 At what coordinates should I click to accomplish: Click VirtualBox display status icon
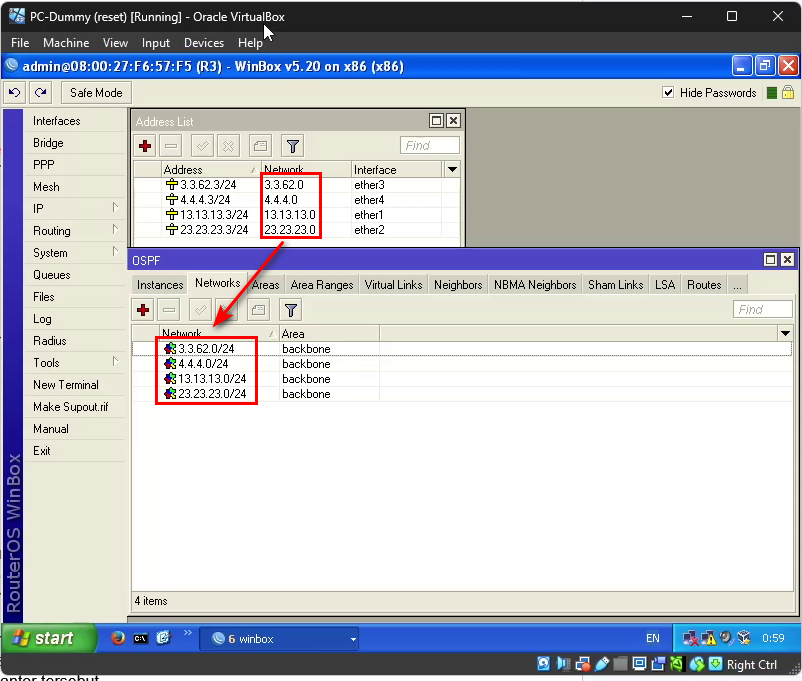point(639,664)
